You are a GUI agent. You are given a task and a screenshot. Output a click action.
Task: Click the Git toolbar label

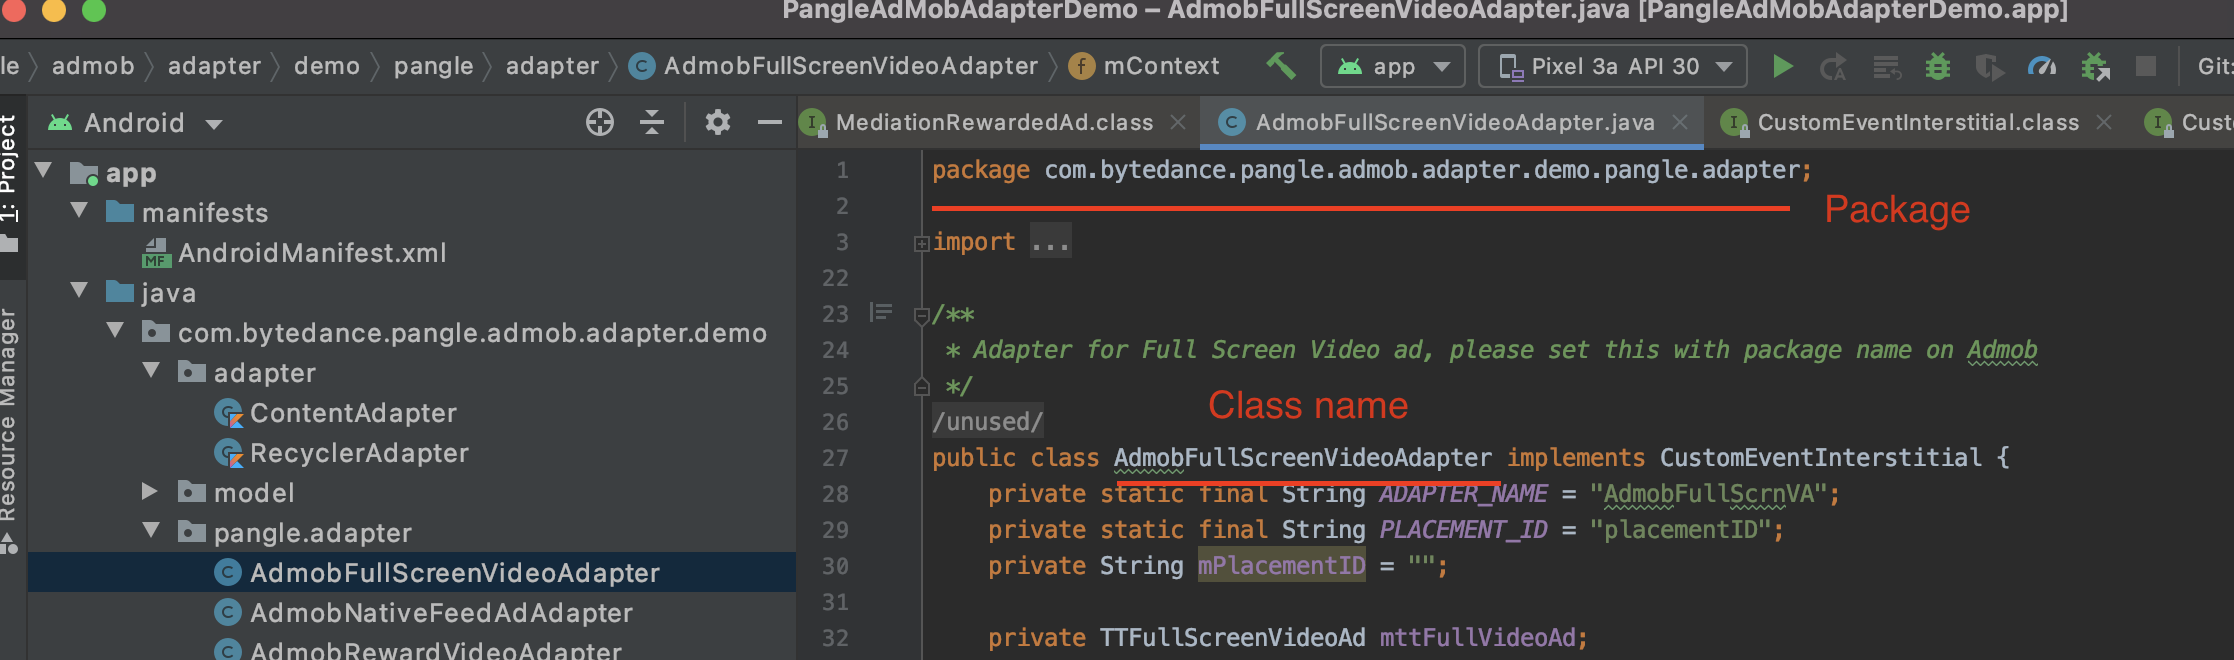[2214, 66]
